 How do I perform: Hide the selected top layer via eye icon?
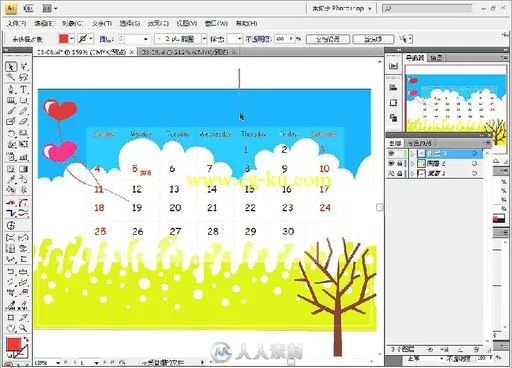(x=391, y=153)
